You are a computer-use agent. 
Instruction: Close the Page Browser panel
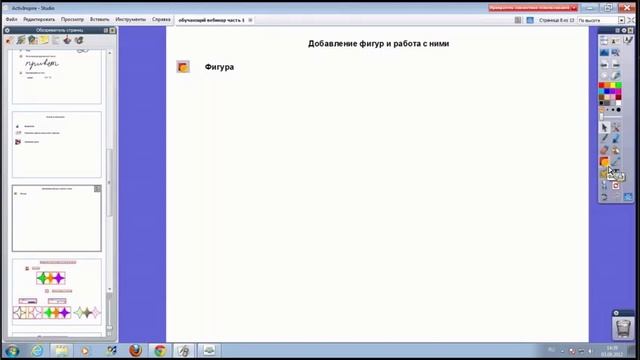tap(112, 30)
